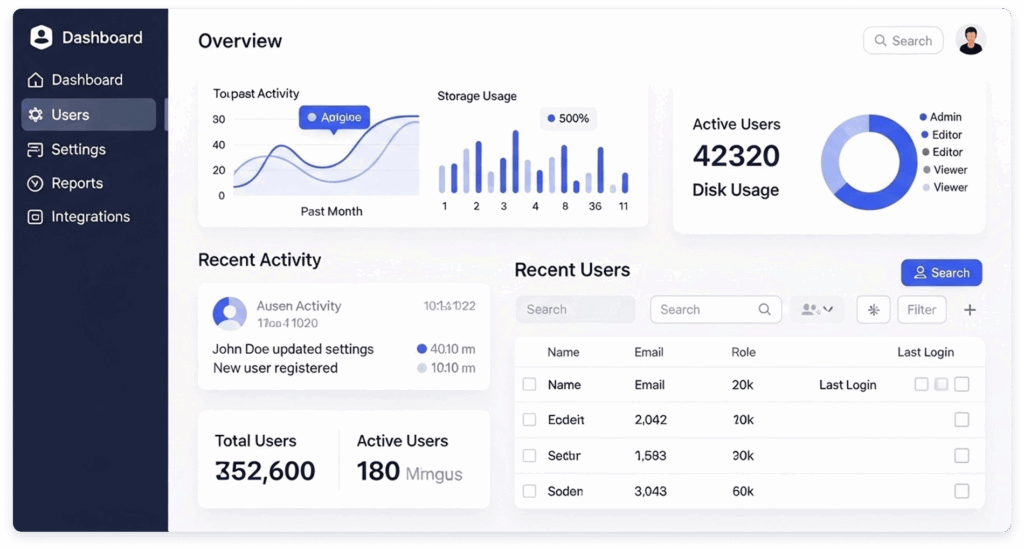Click the Dashboard logo icon in sidebar
Image resolution: width=1024 pixels, height=549 pixels.
tap(41, 38)
